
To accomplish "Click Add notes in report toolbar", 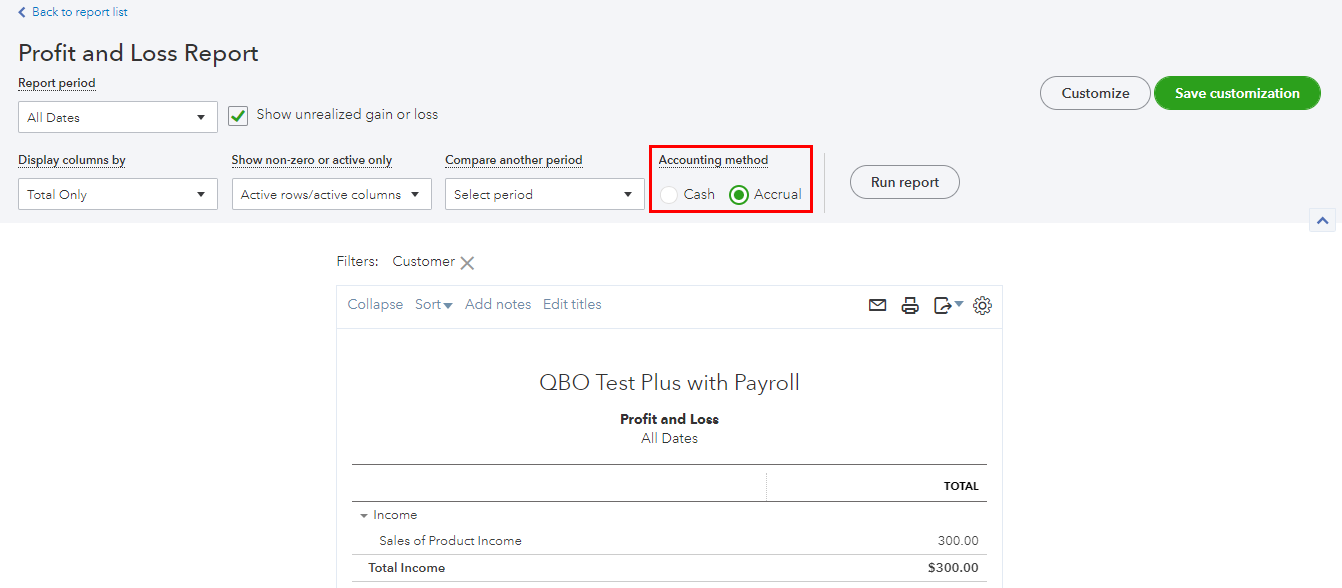I will point(498,305).
